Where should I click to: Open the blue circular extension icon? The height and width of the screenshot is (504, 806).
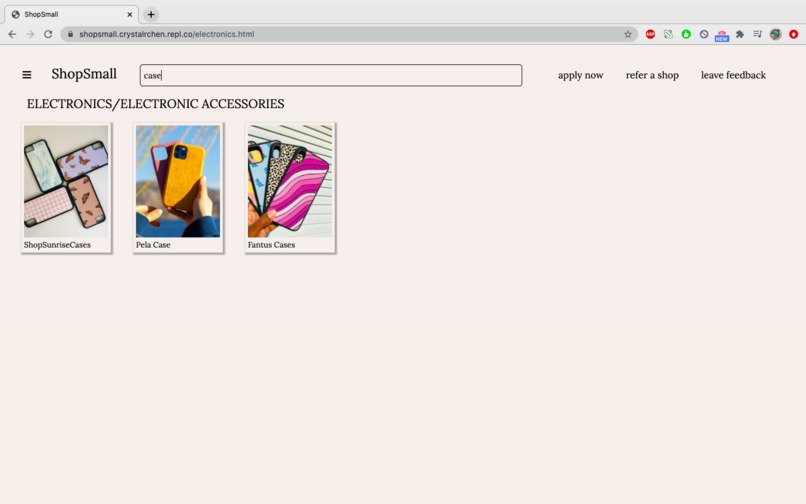[x=704, y=34]
